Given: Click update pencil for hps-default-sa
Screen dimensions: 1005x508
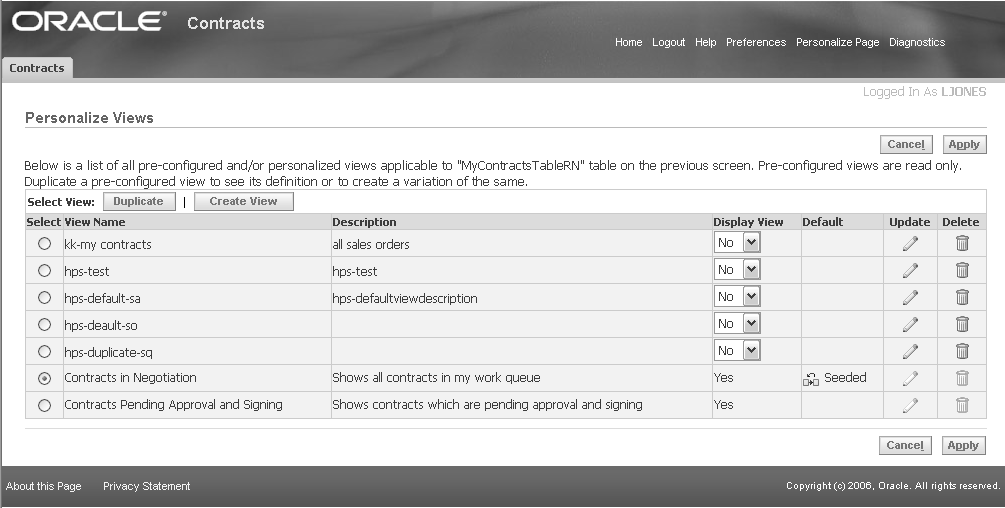Looking at the screenshot, I should click(x=910, y=297).
